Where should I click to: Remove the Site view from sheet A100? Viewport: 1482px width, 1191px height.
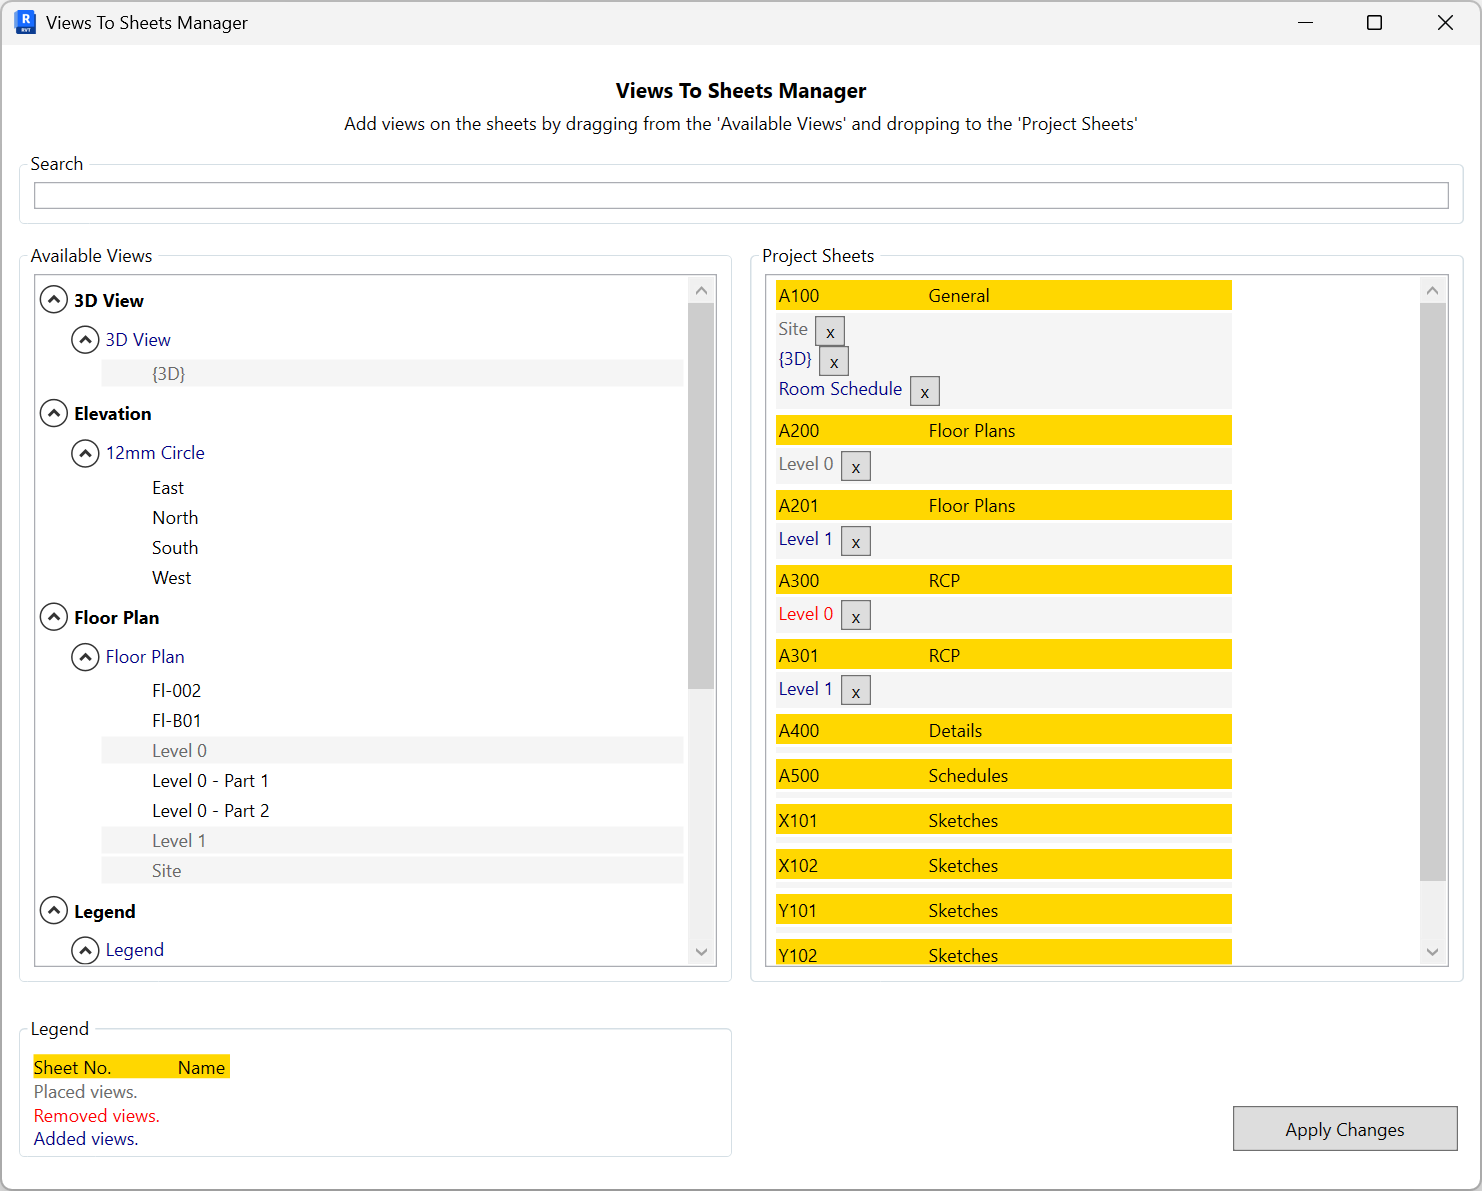click(829, 331)
